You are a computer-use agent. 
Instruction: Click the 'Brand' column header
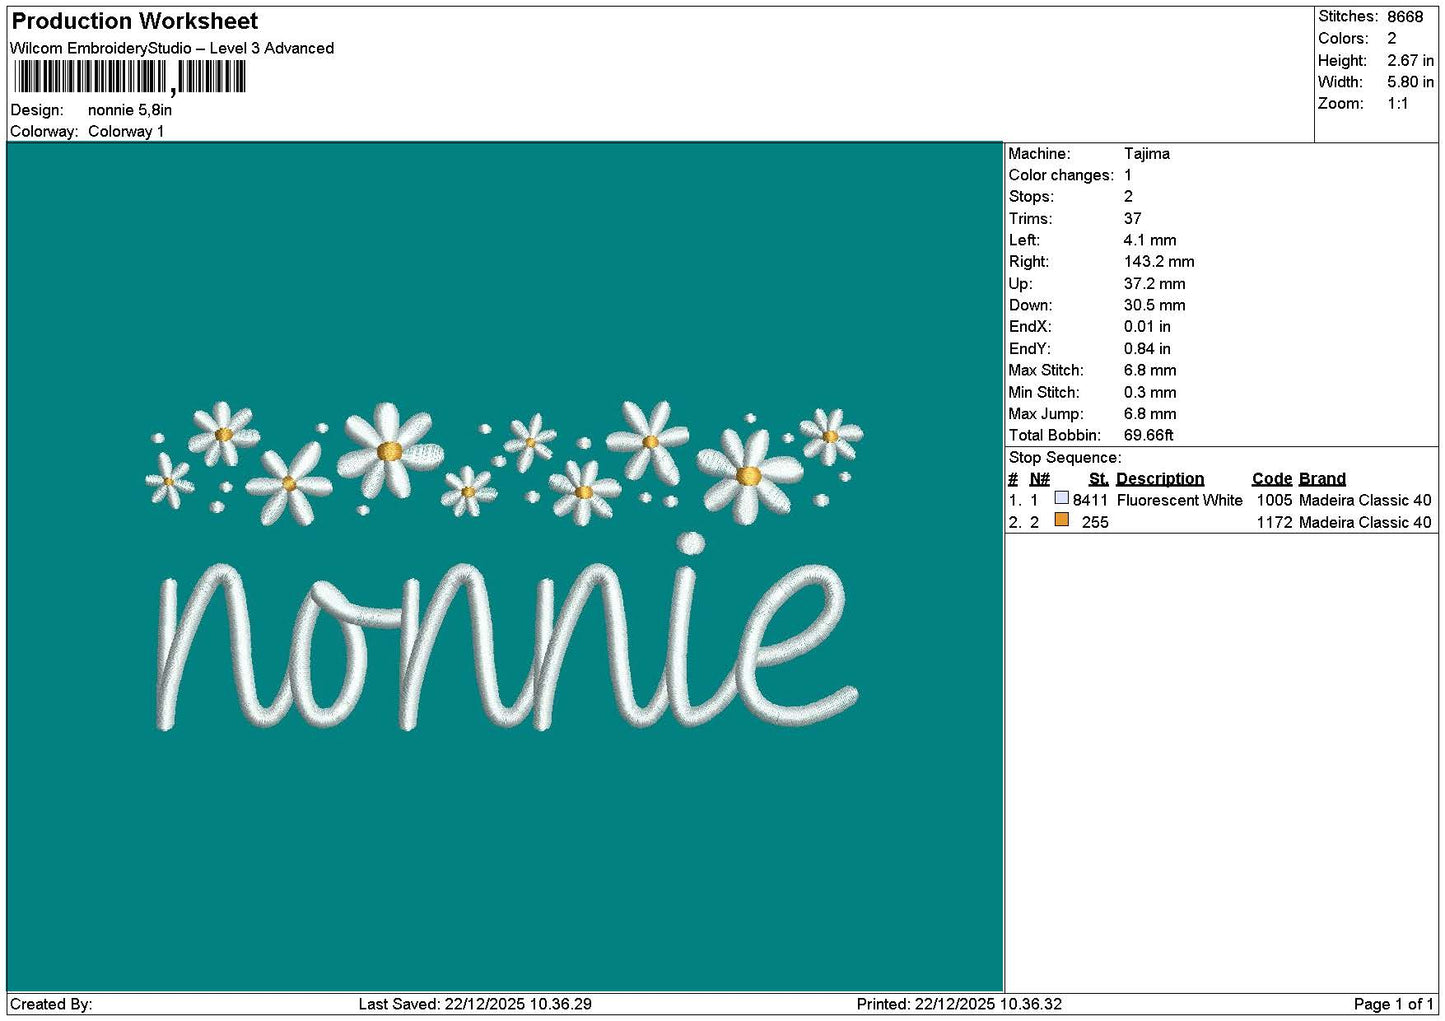(1322, 479)
